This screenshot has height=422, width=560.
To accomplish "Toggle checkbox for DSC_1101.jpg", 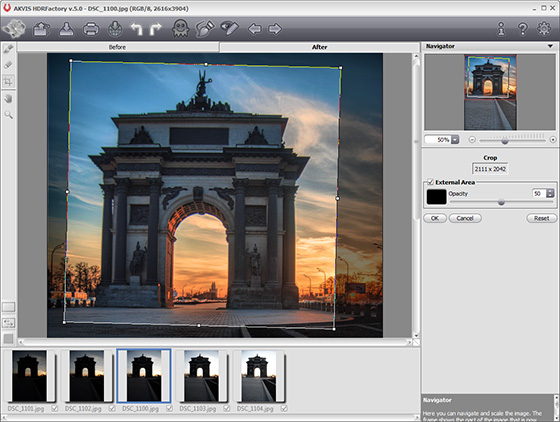I will (x=55, y=408).
